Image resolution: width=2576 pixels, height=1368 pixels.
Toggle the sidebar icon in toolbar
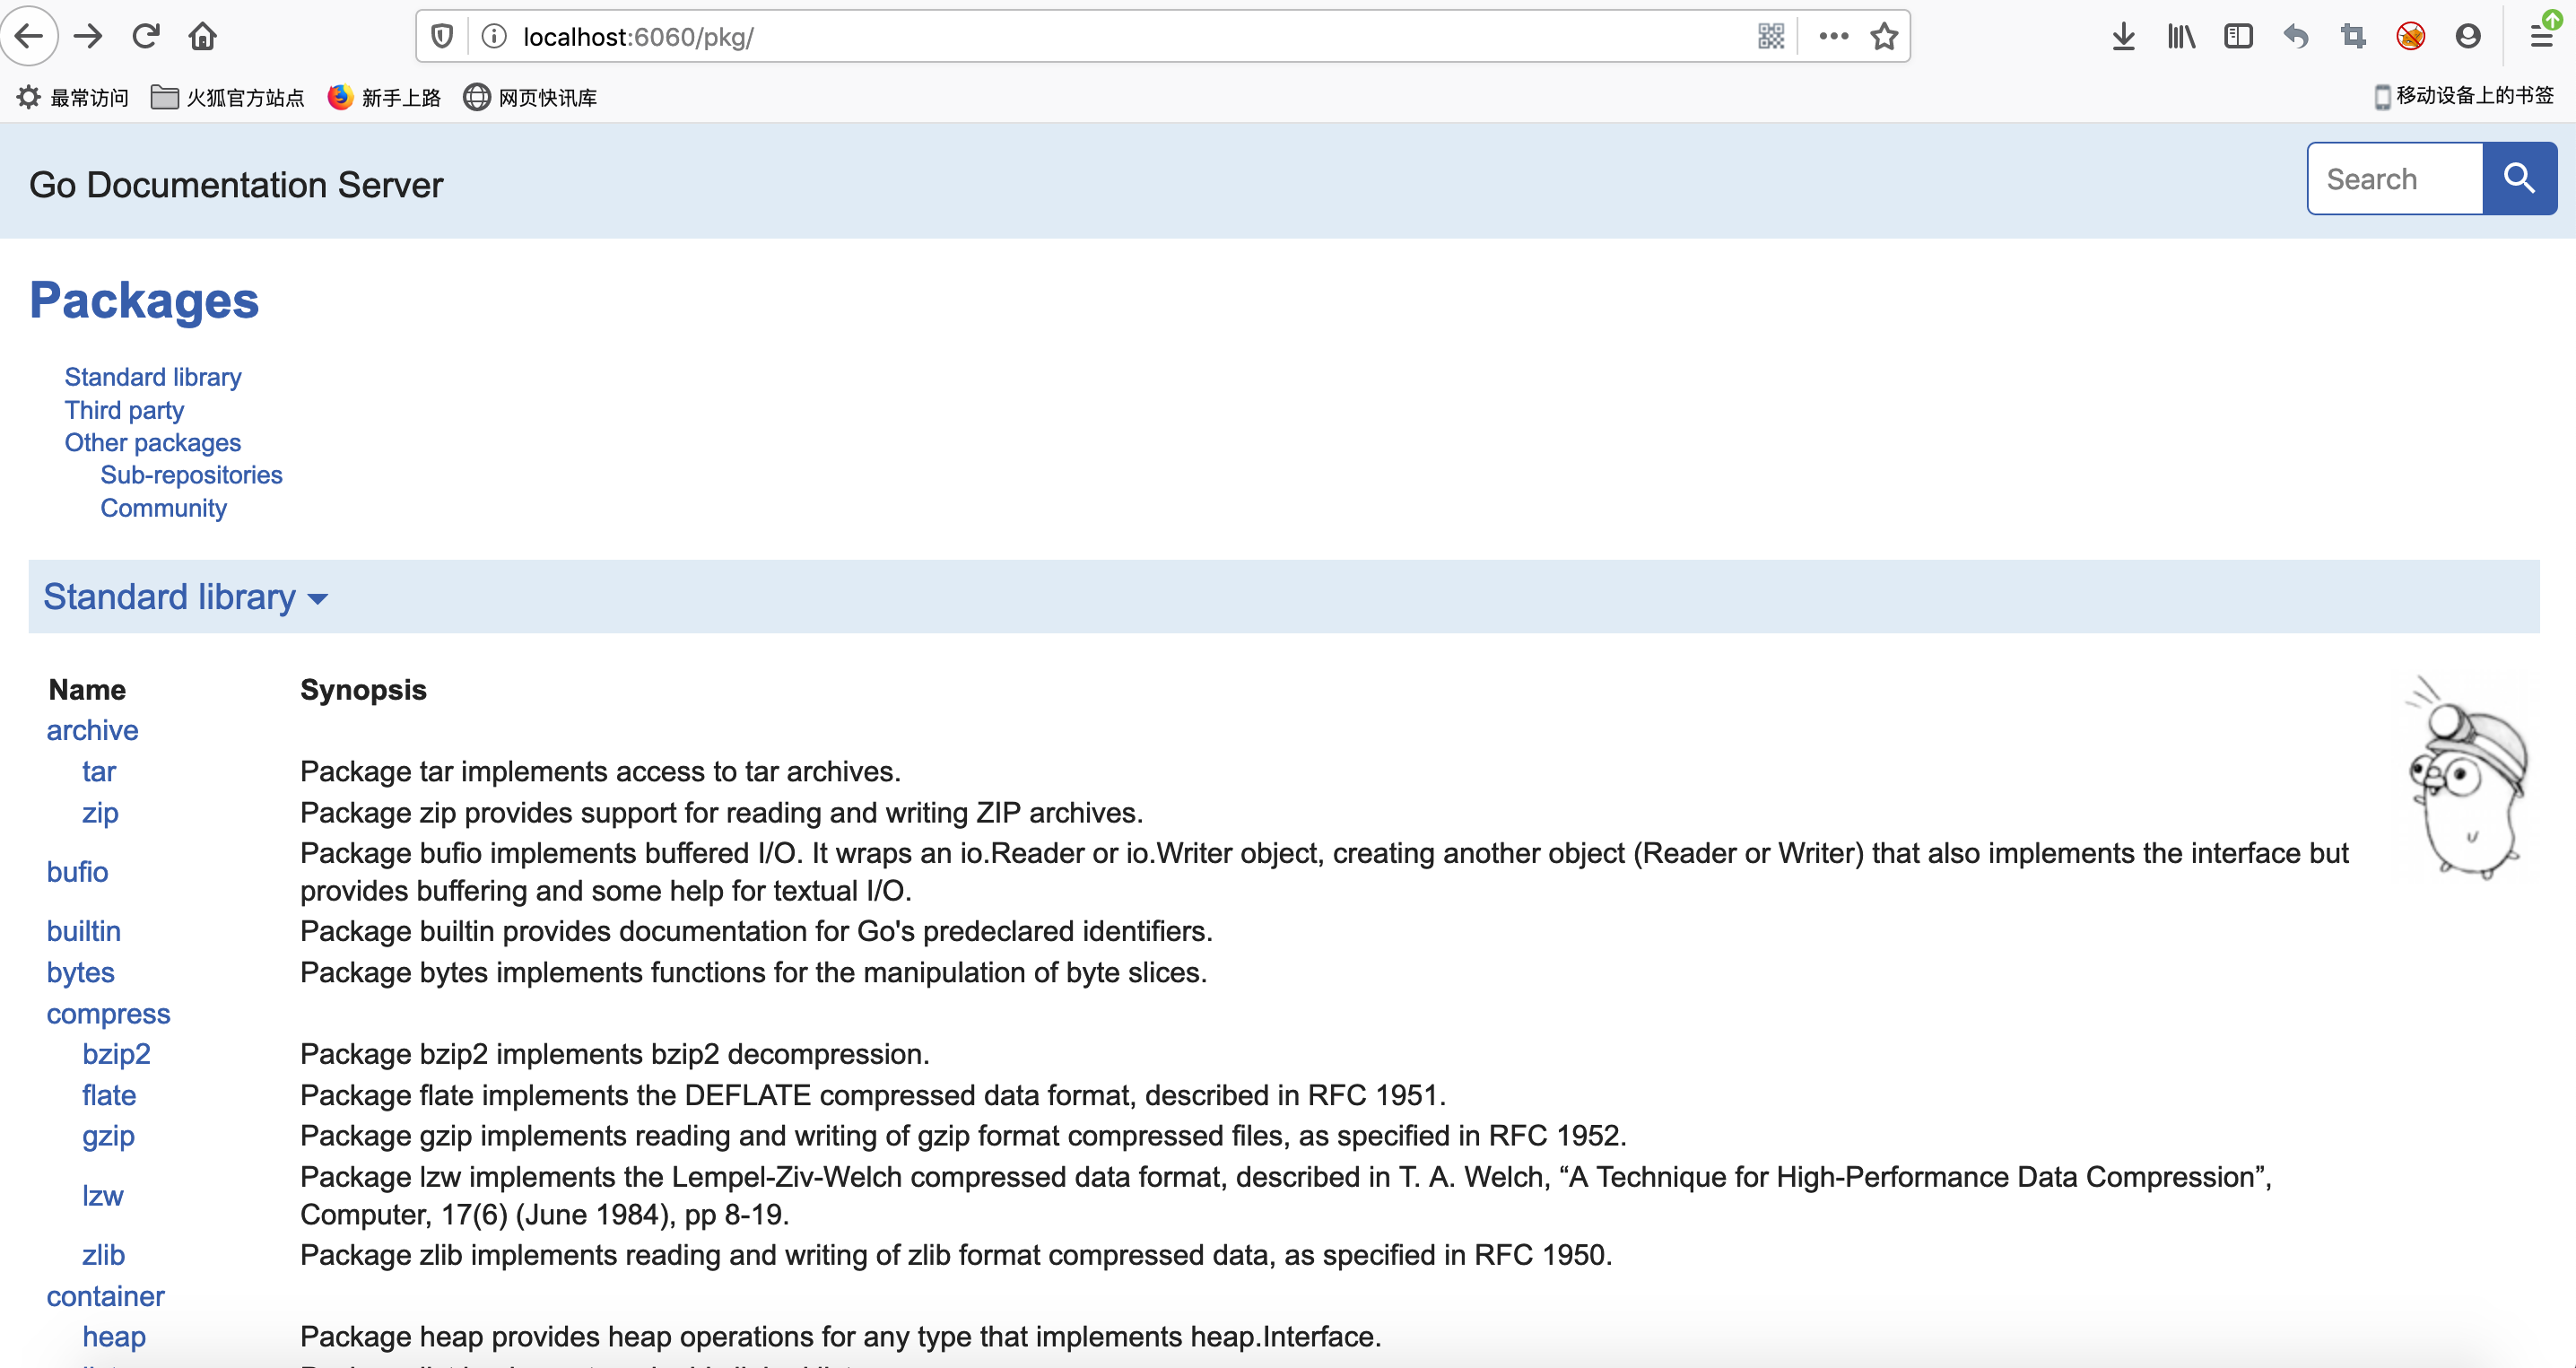point(2238,37)
